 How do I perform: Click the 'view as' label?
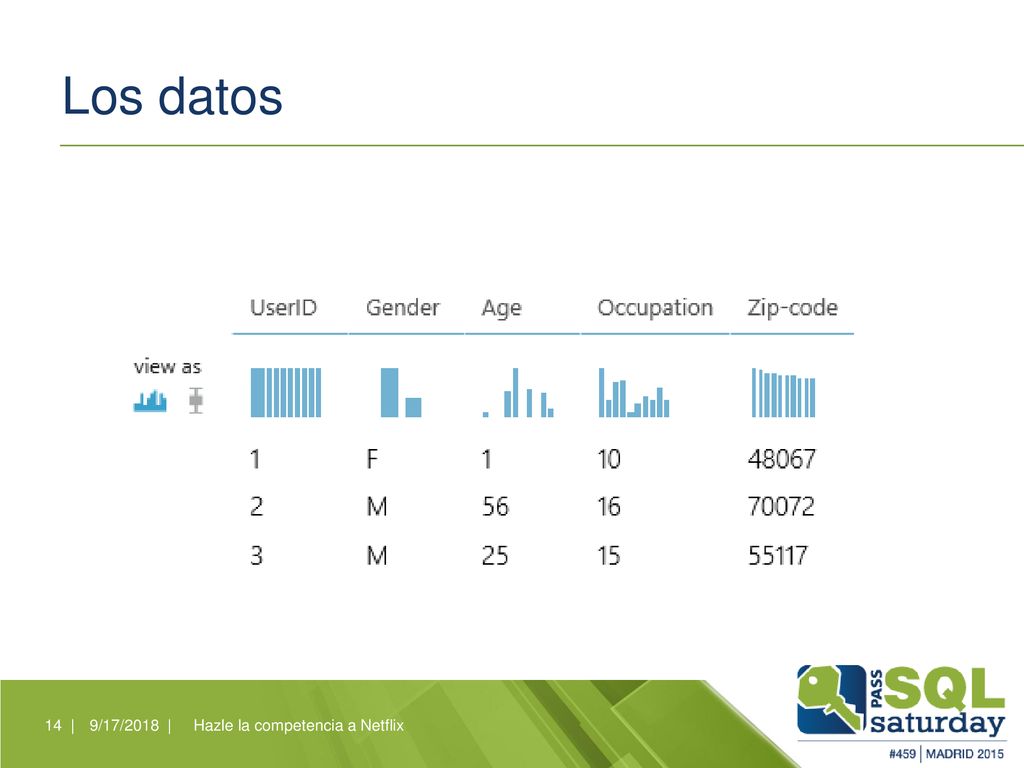click(x=167, y=367)
